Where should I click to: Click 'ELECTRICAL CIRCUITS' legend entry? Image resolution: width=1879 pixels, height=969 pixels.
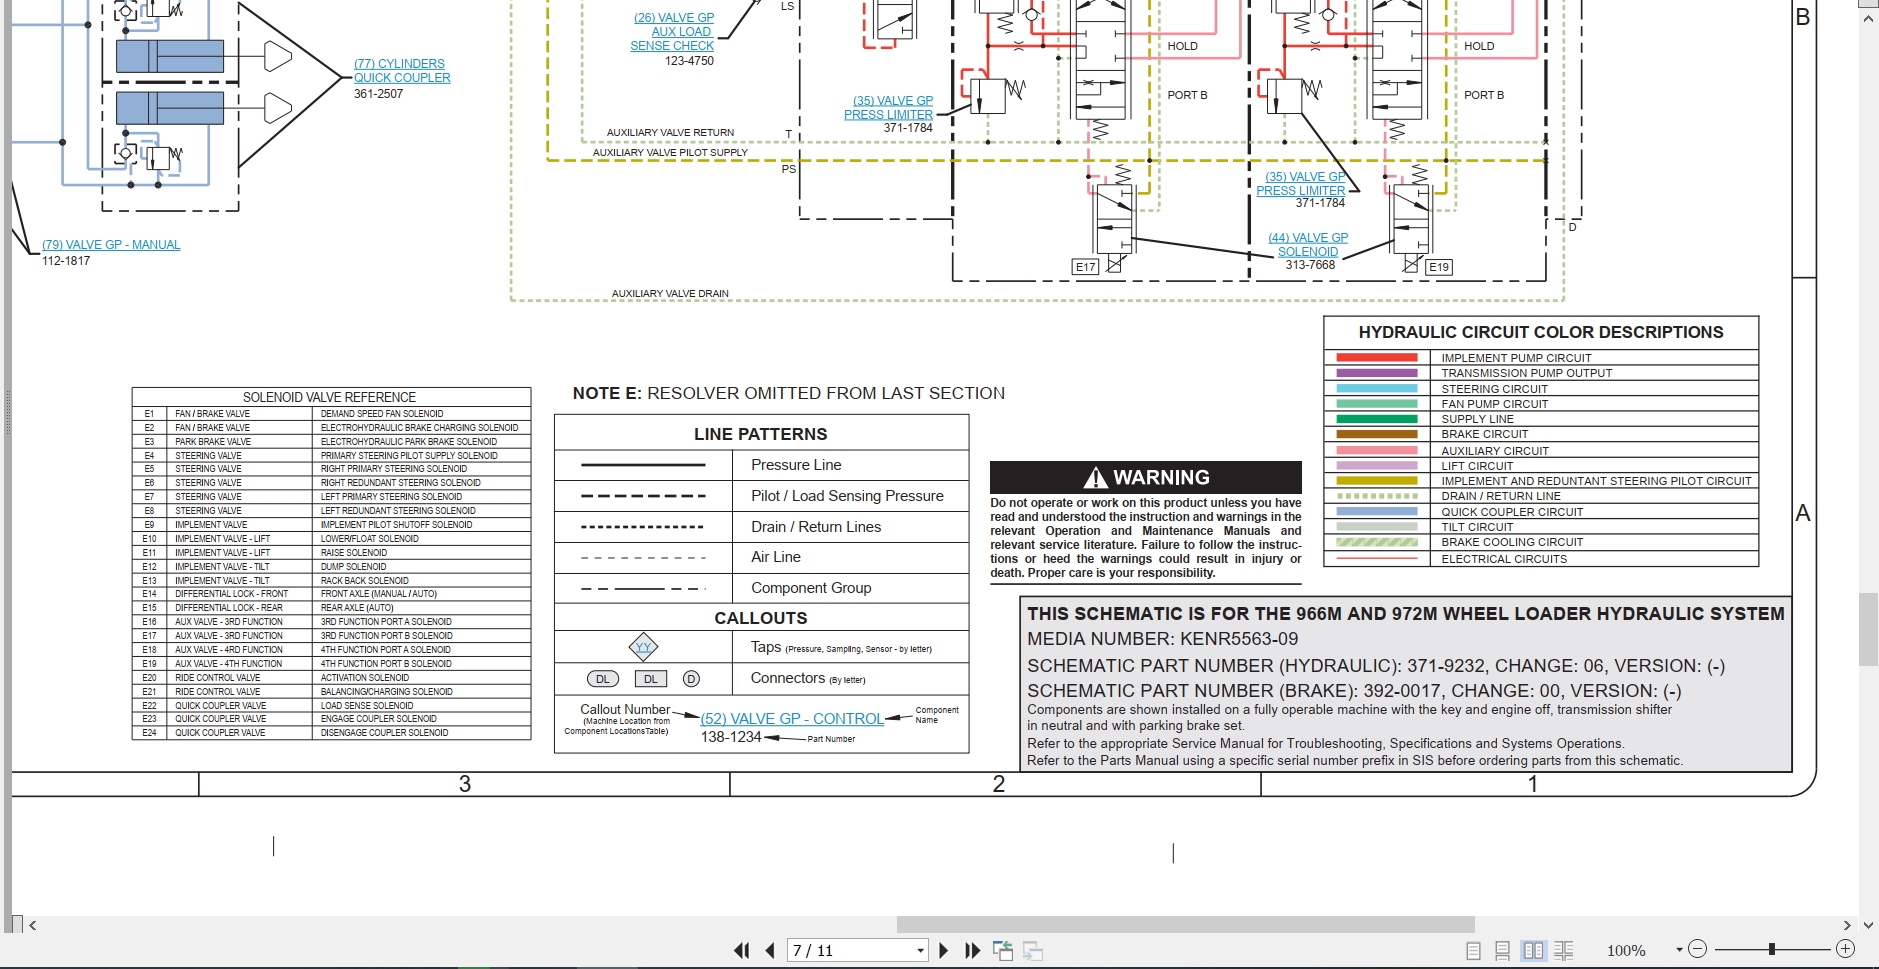[1504, 559]
